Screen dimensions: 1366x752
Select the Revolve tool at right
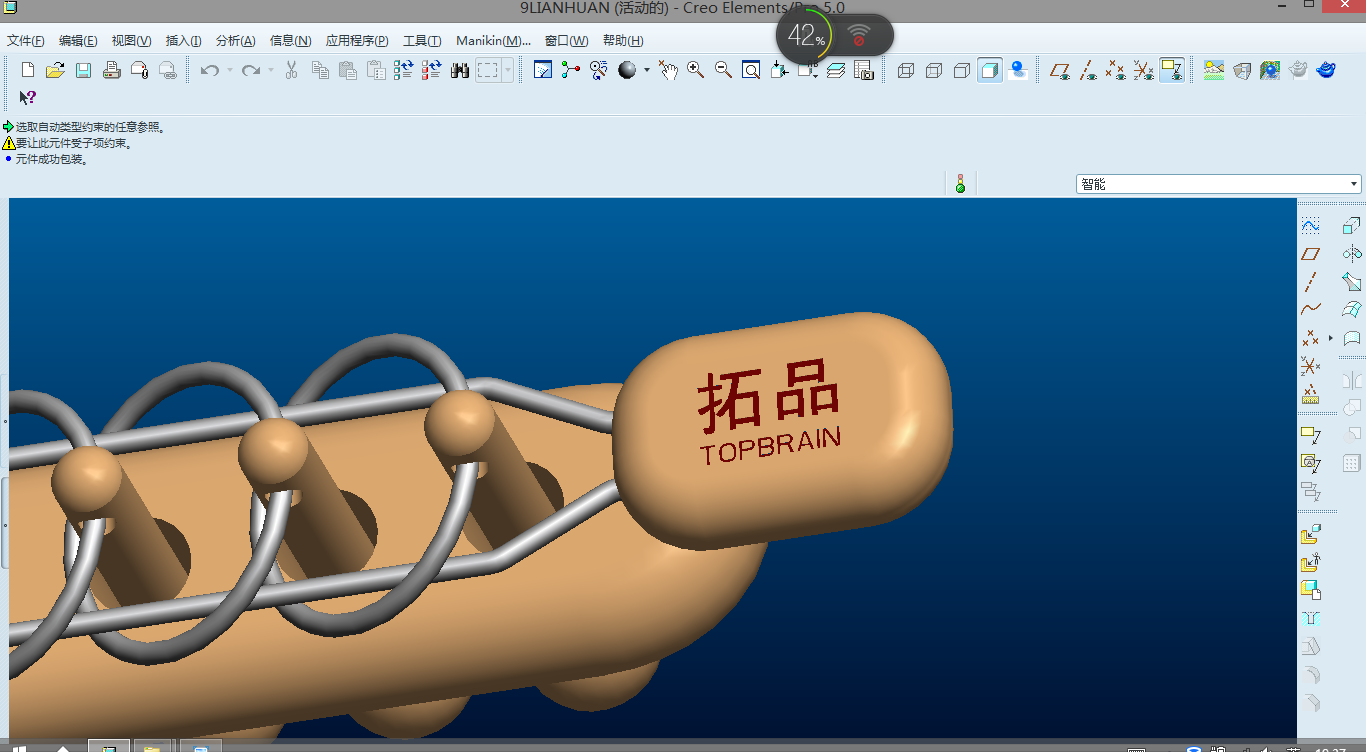pos(1352,254)
